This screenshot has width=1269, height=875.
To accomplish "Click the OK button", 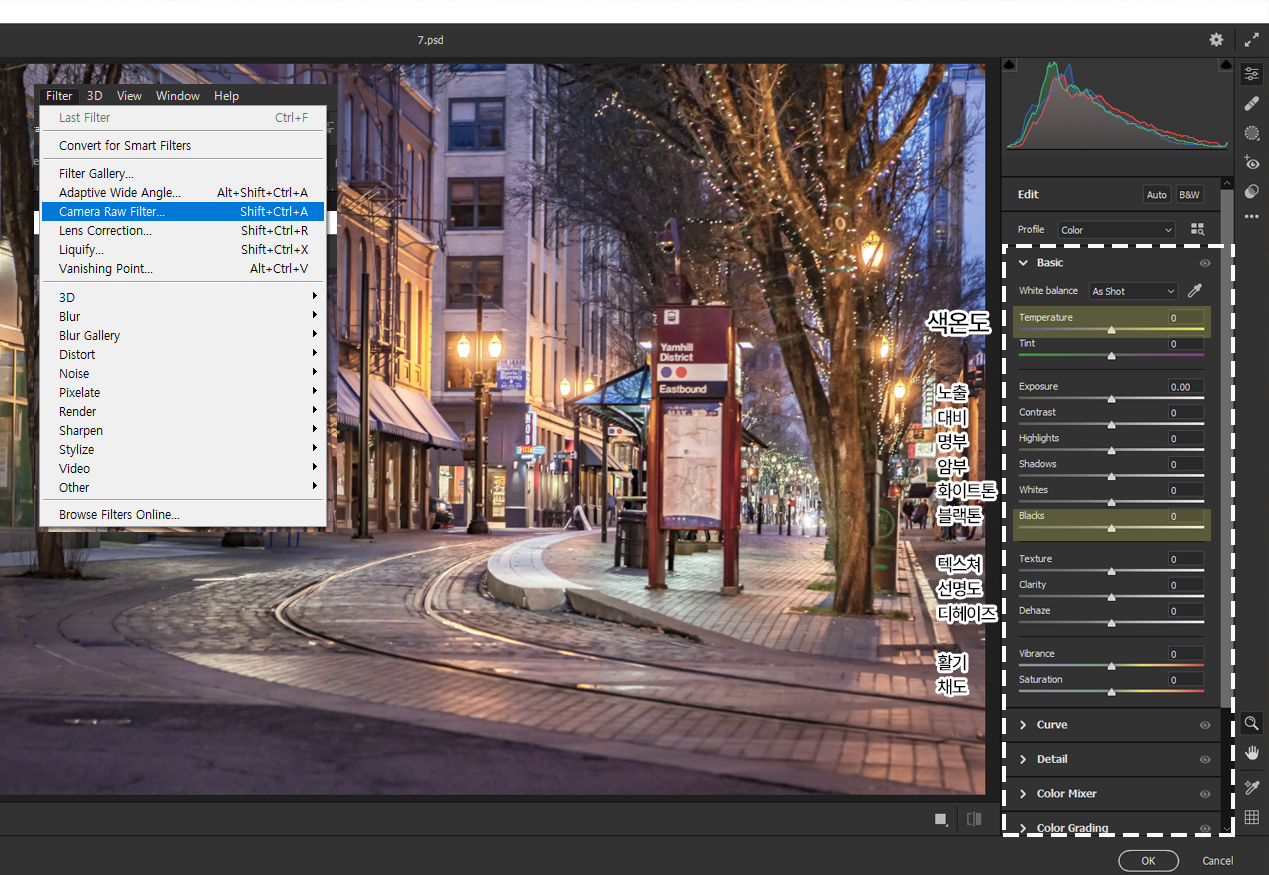I will [1148, 861].
